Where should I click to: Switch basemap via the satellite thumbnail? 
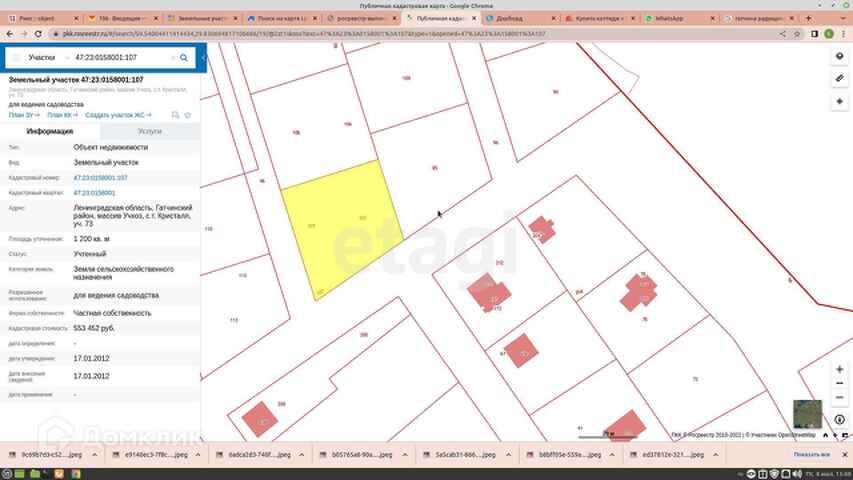(x=807, y=414)
